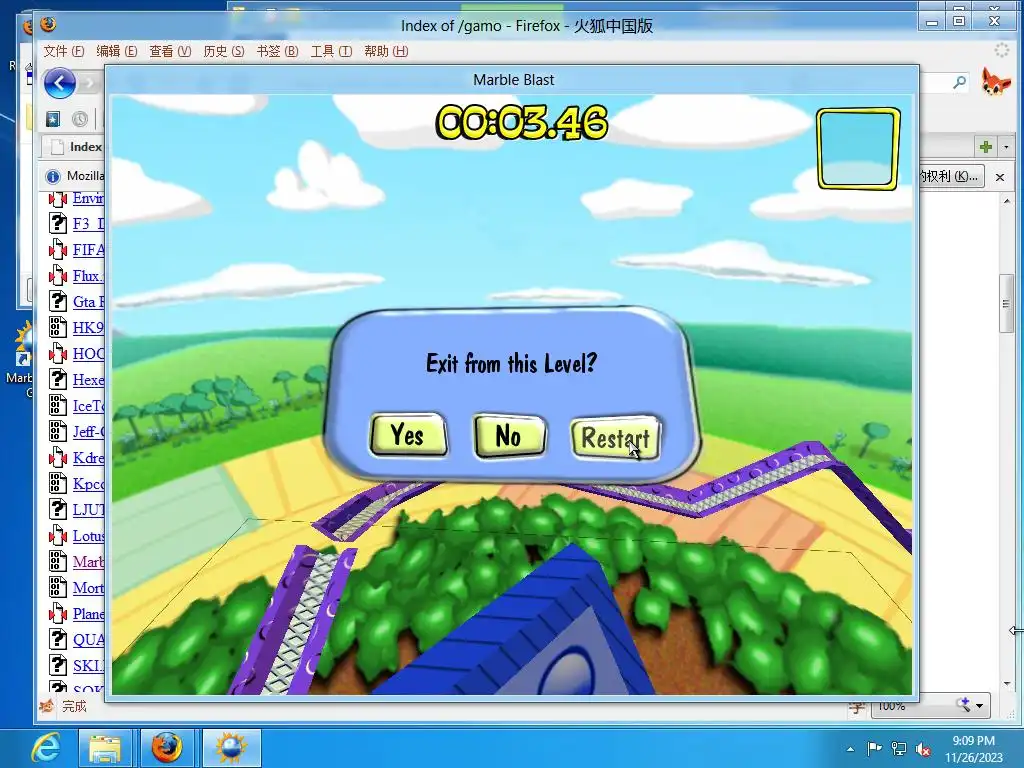Open the Gta file link
The image size is (1024, 768).
(x=88, y=302)
